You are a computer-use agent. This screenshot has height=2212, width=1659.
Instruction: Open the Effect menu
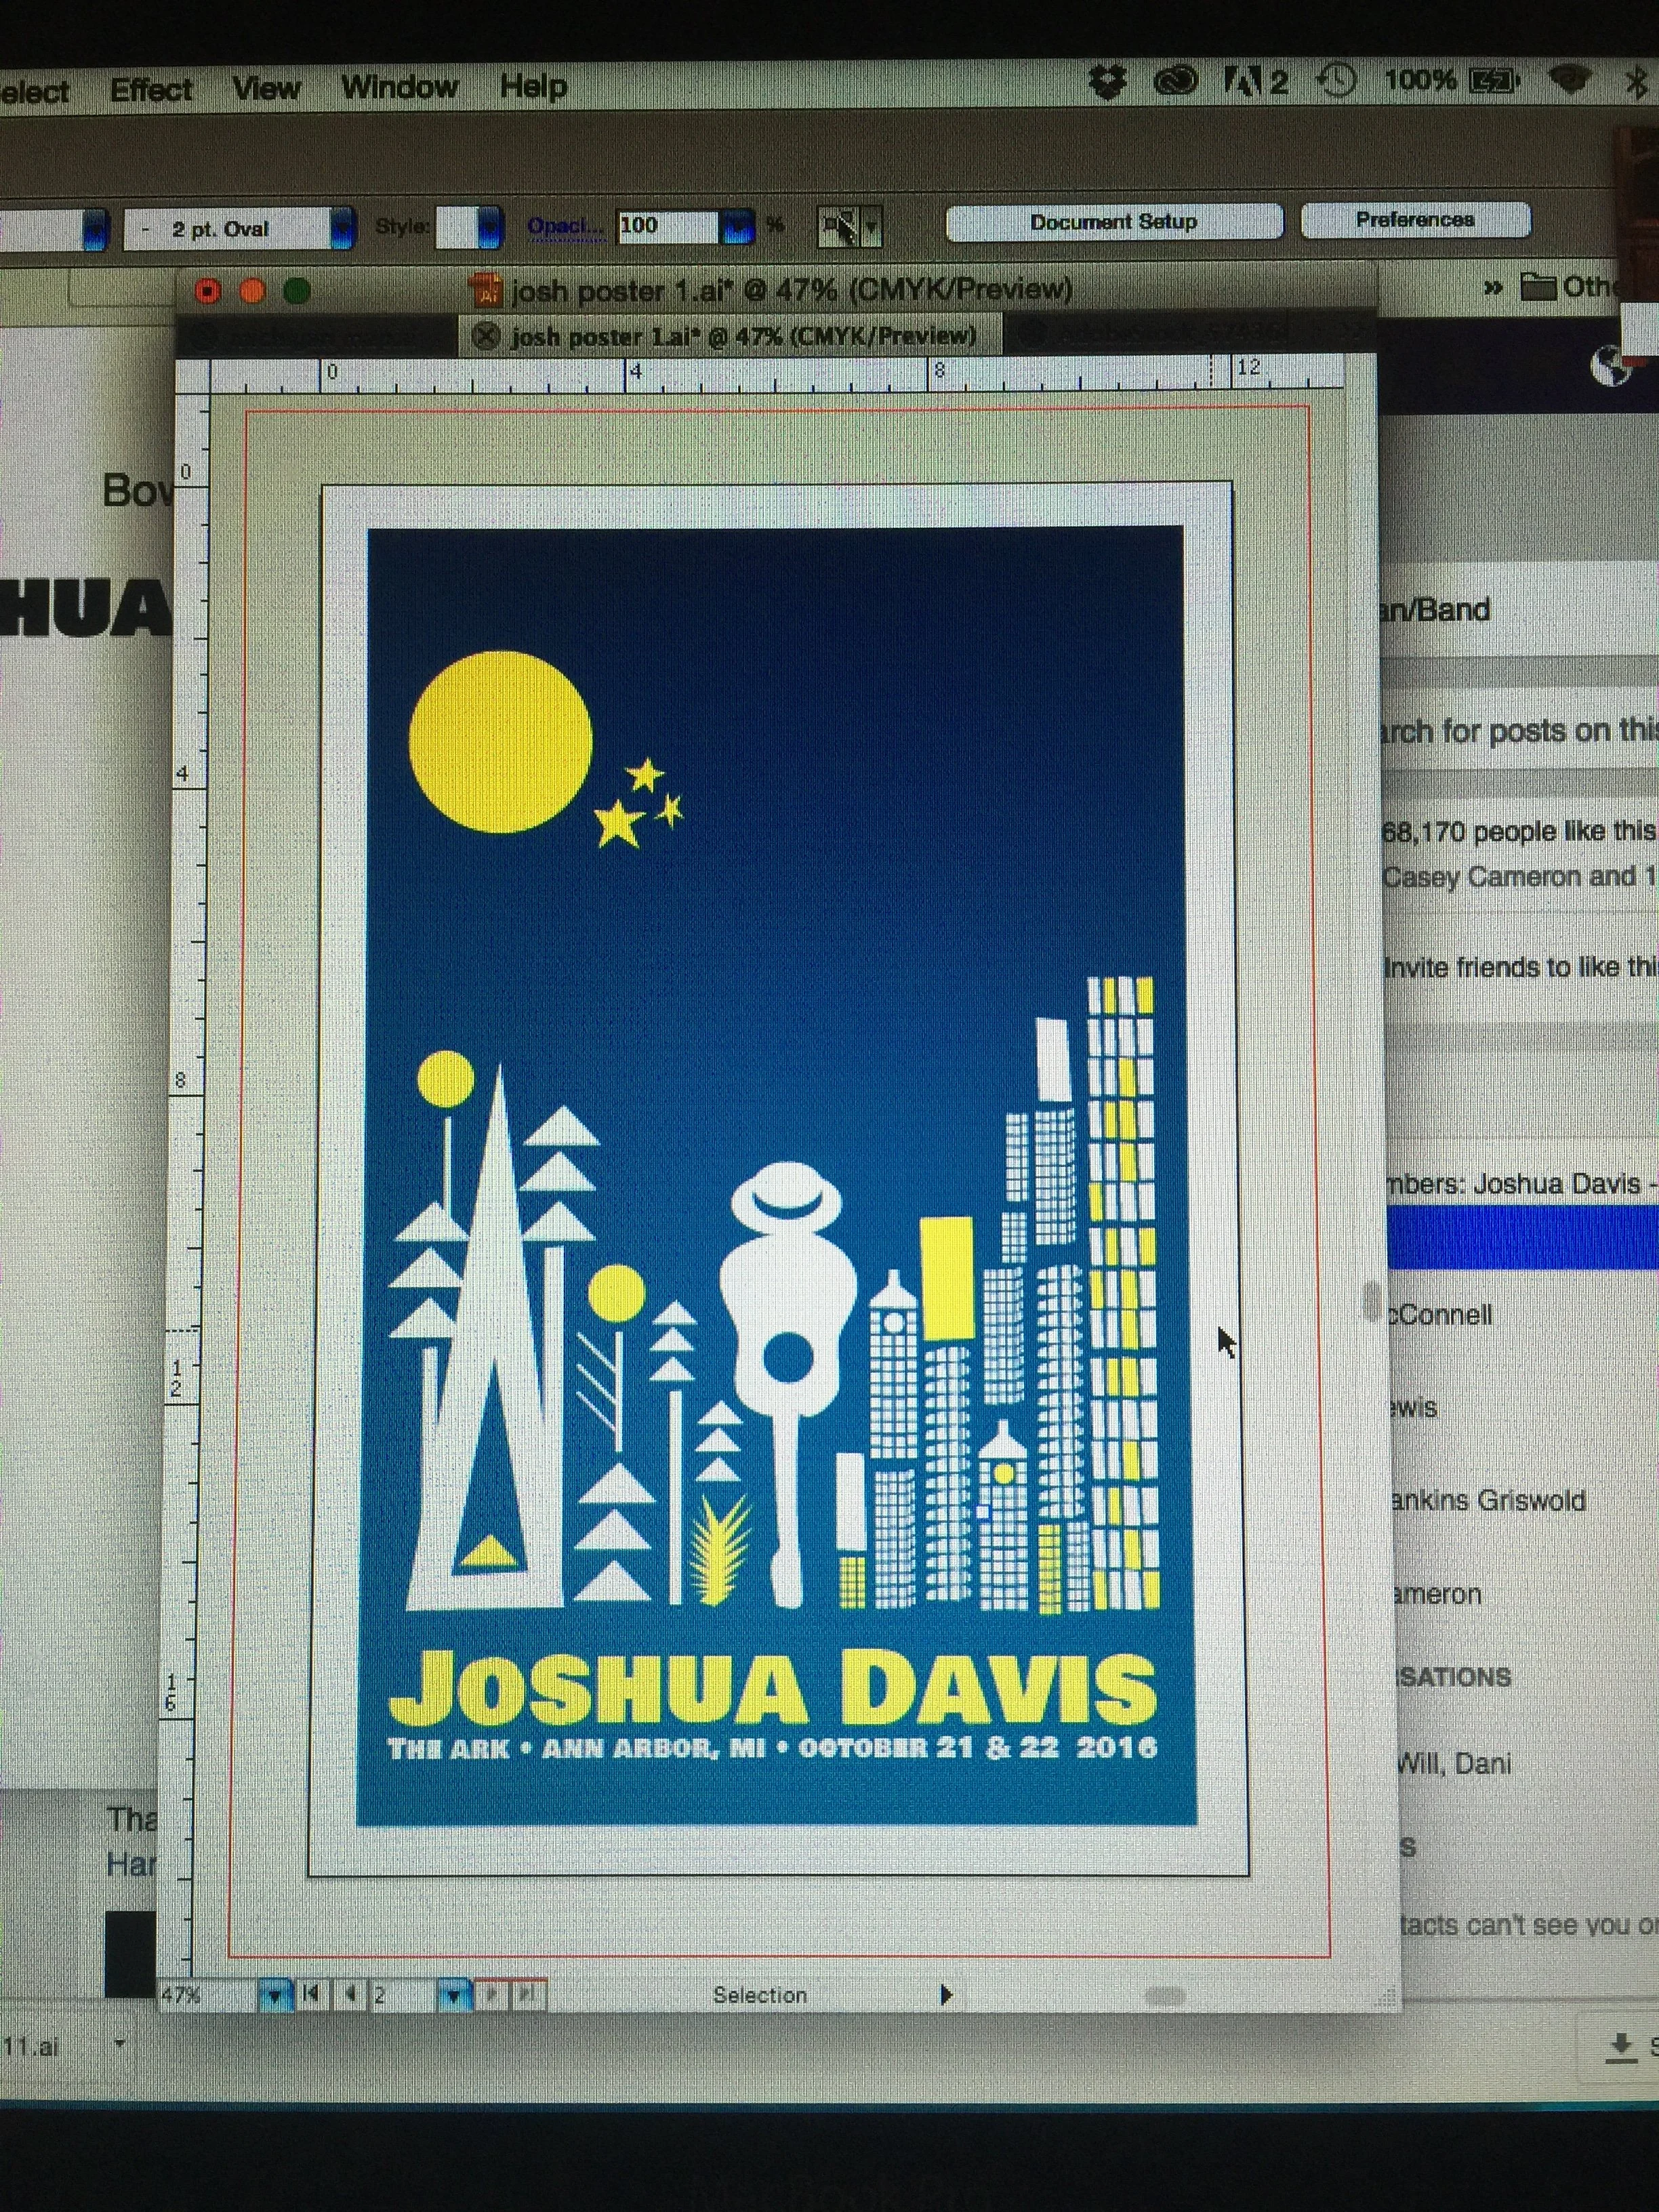pos(150,90)
